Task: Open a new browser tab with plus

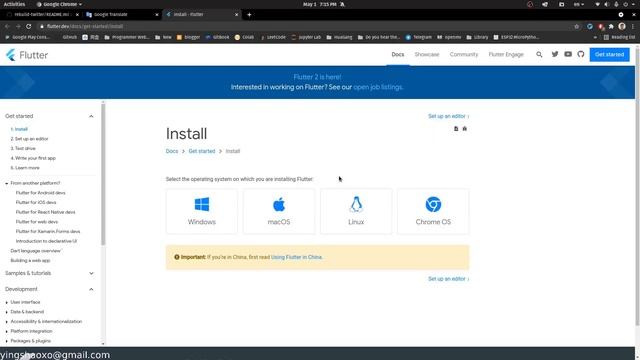Action: [249, 14]
